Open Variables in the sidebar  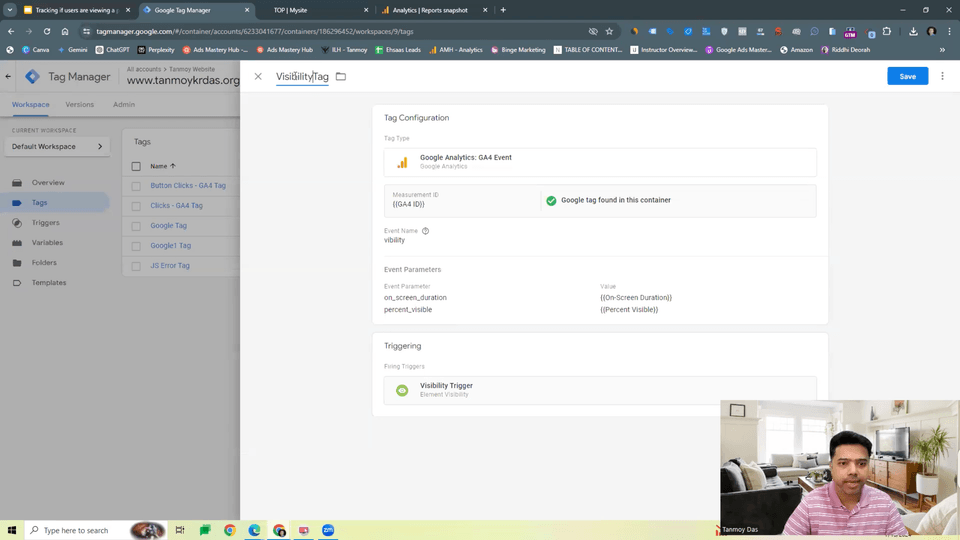[47, 242]
